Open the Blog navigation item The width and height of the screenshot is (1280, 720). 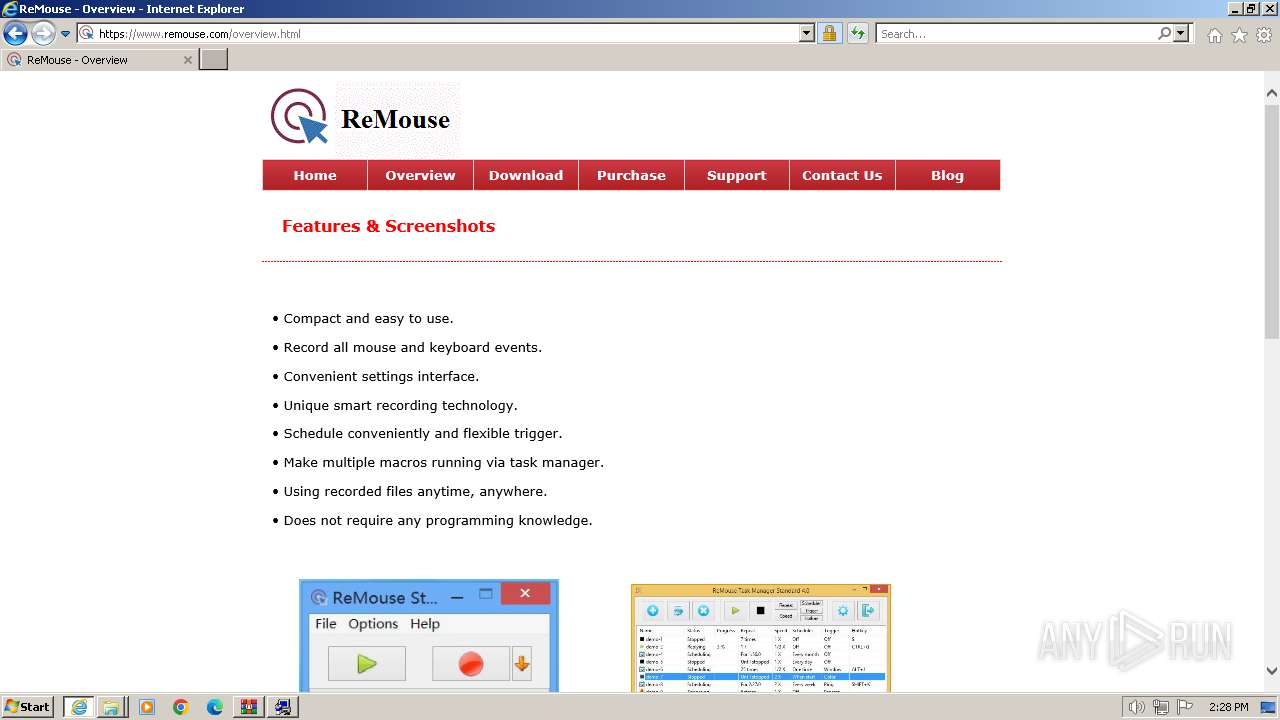click(948, 175)
